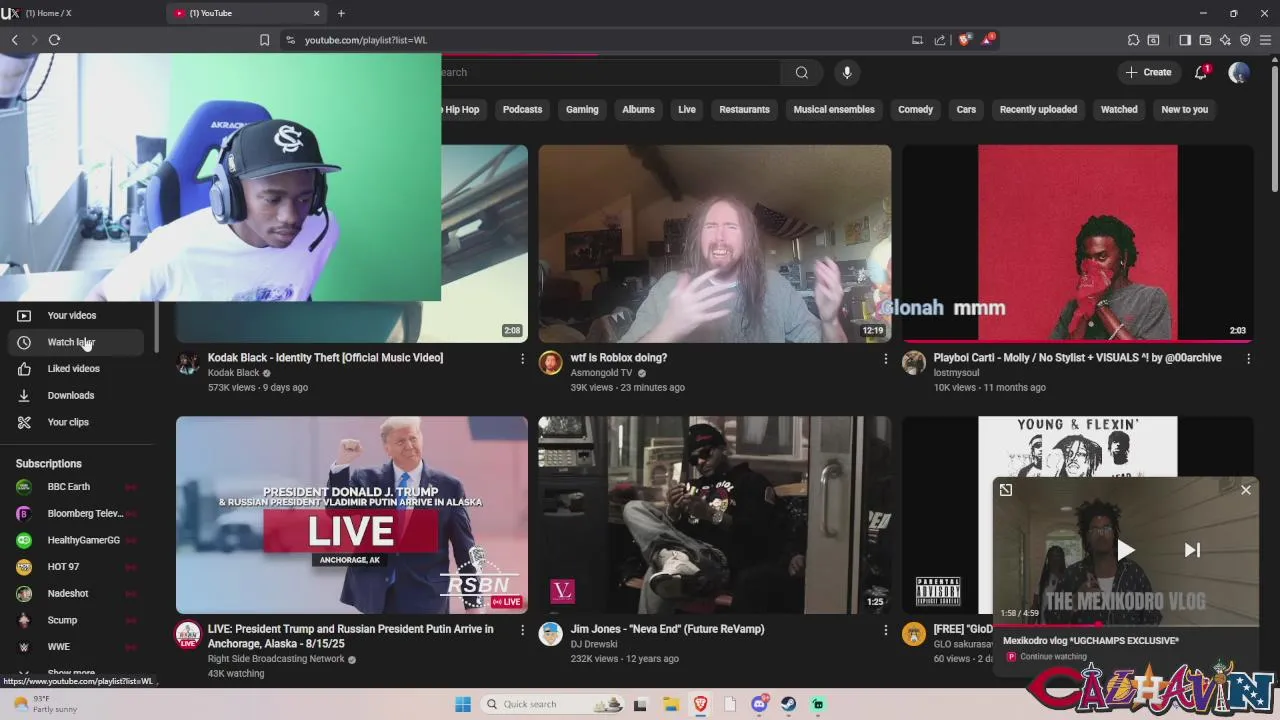This screenshot has width=1280, height=720.
Task: Open Right Side Broadcasting Network channel
Action: [x=276, y=659]
